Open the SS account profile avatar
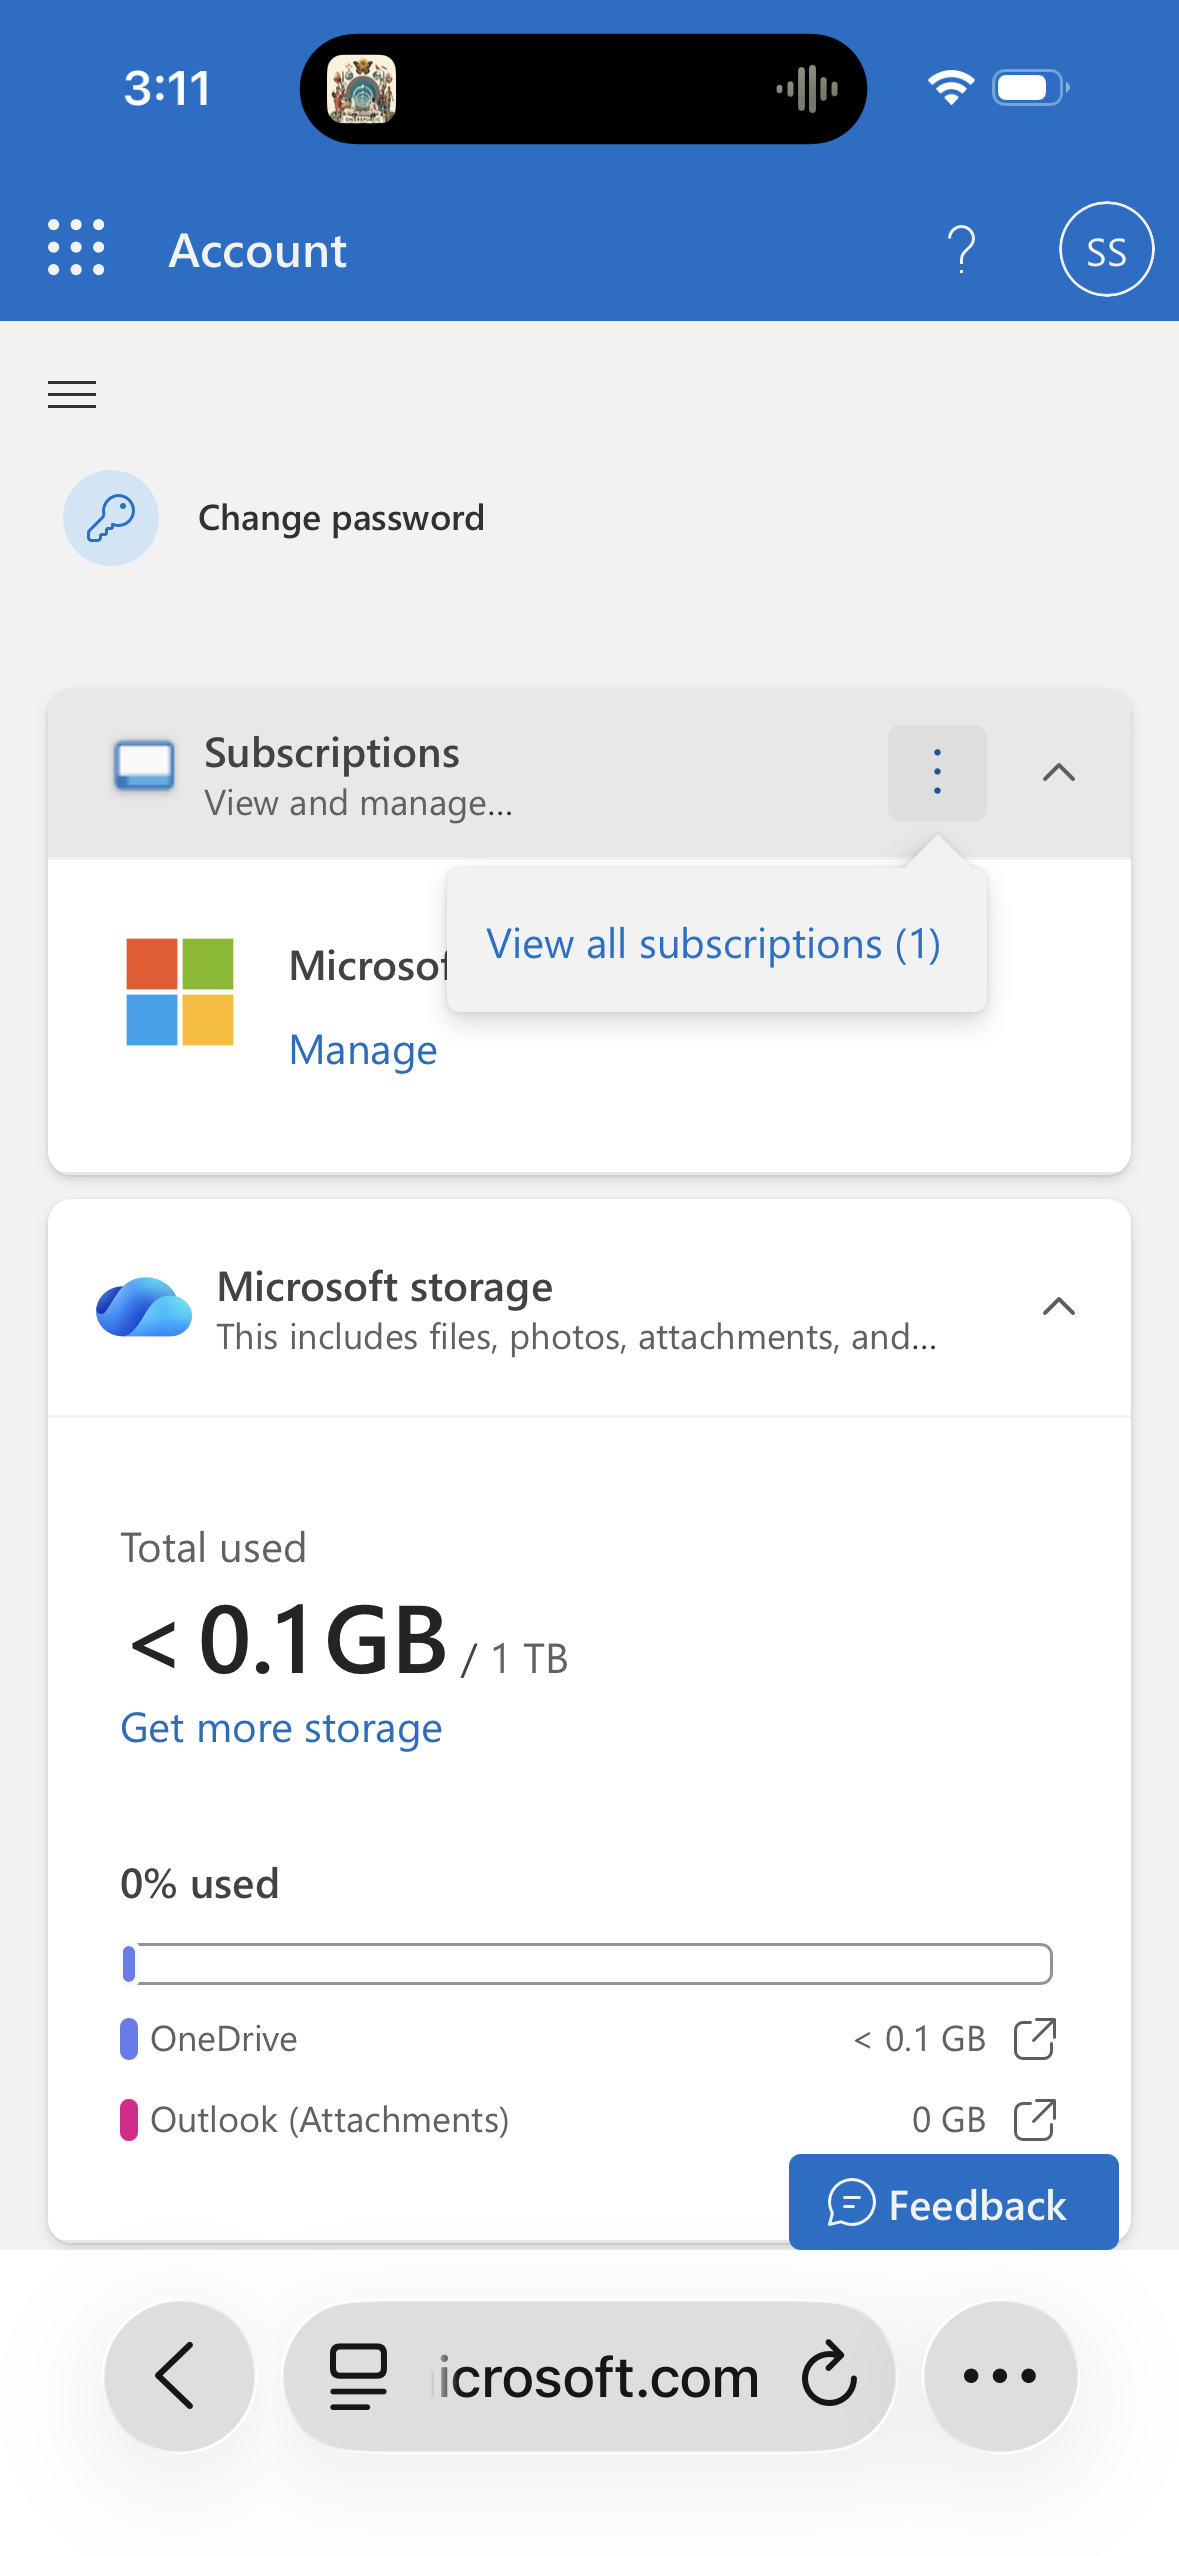Image resolution: width=1179 pixels, height=2556 pixels. coord(1106,249)
